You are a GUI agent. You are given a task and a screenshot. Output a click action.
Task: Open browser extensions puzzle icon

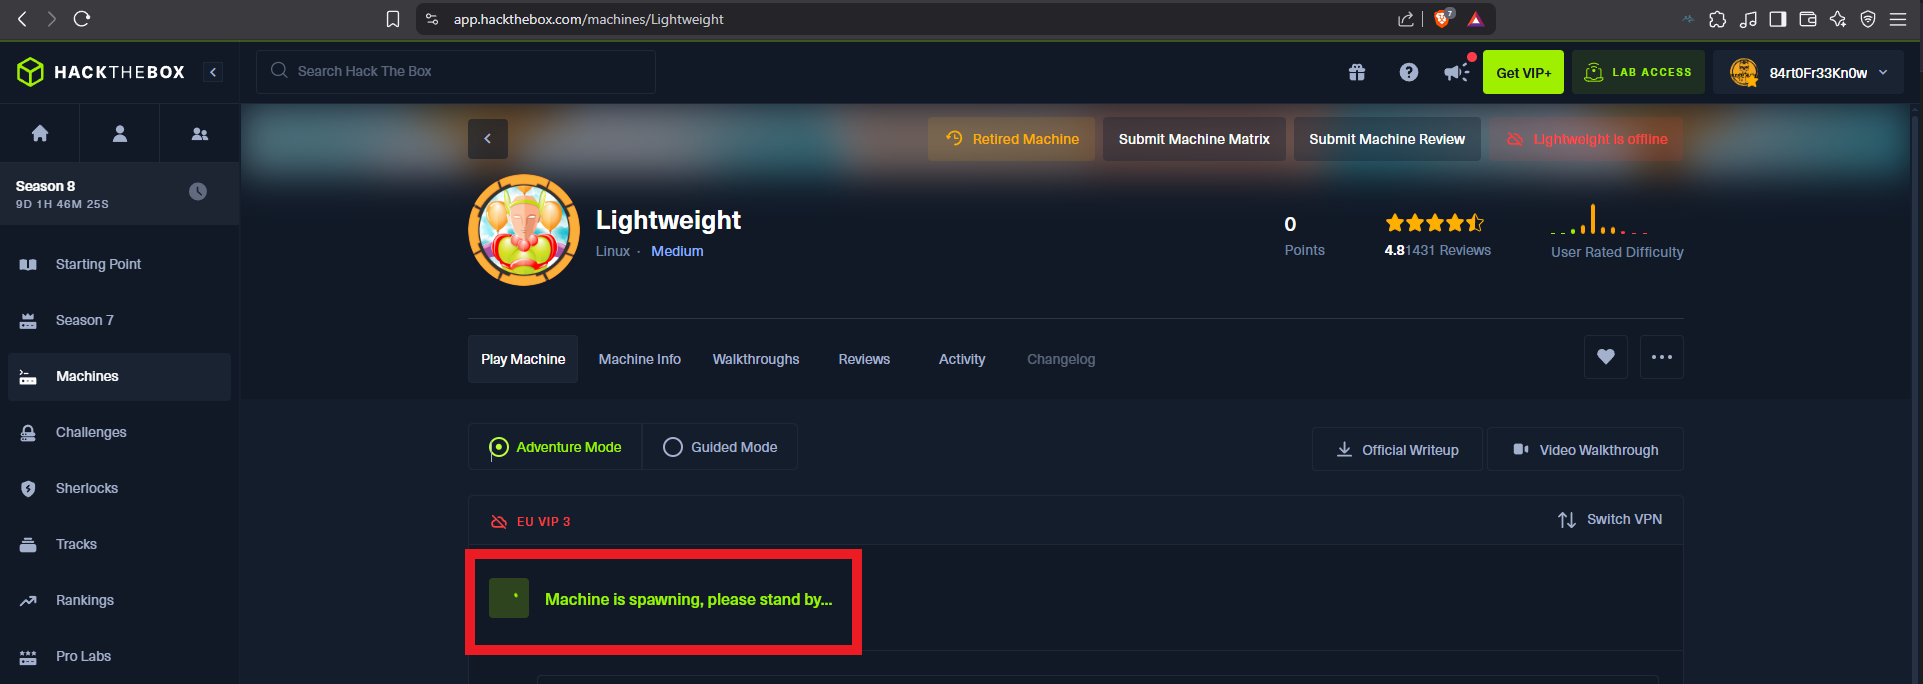(1718, 19)
